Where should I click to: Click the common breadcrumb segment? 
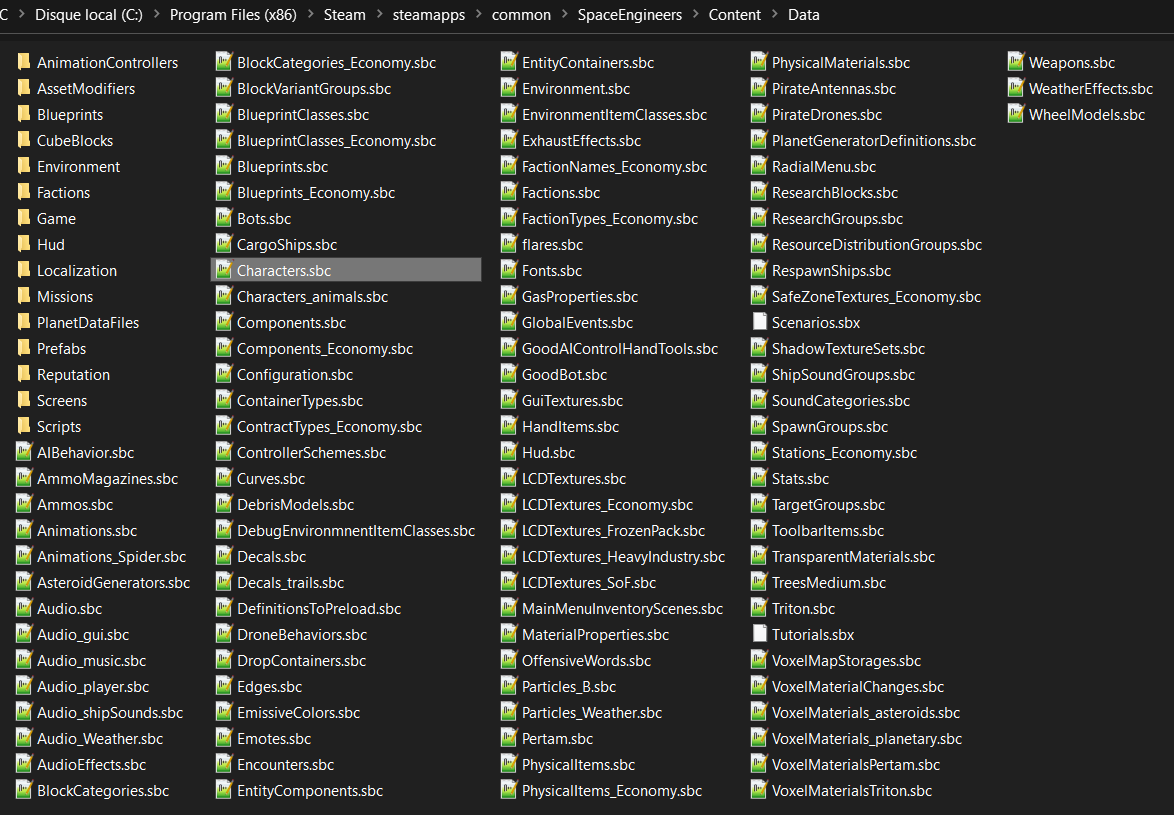[x=523, y=15]
